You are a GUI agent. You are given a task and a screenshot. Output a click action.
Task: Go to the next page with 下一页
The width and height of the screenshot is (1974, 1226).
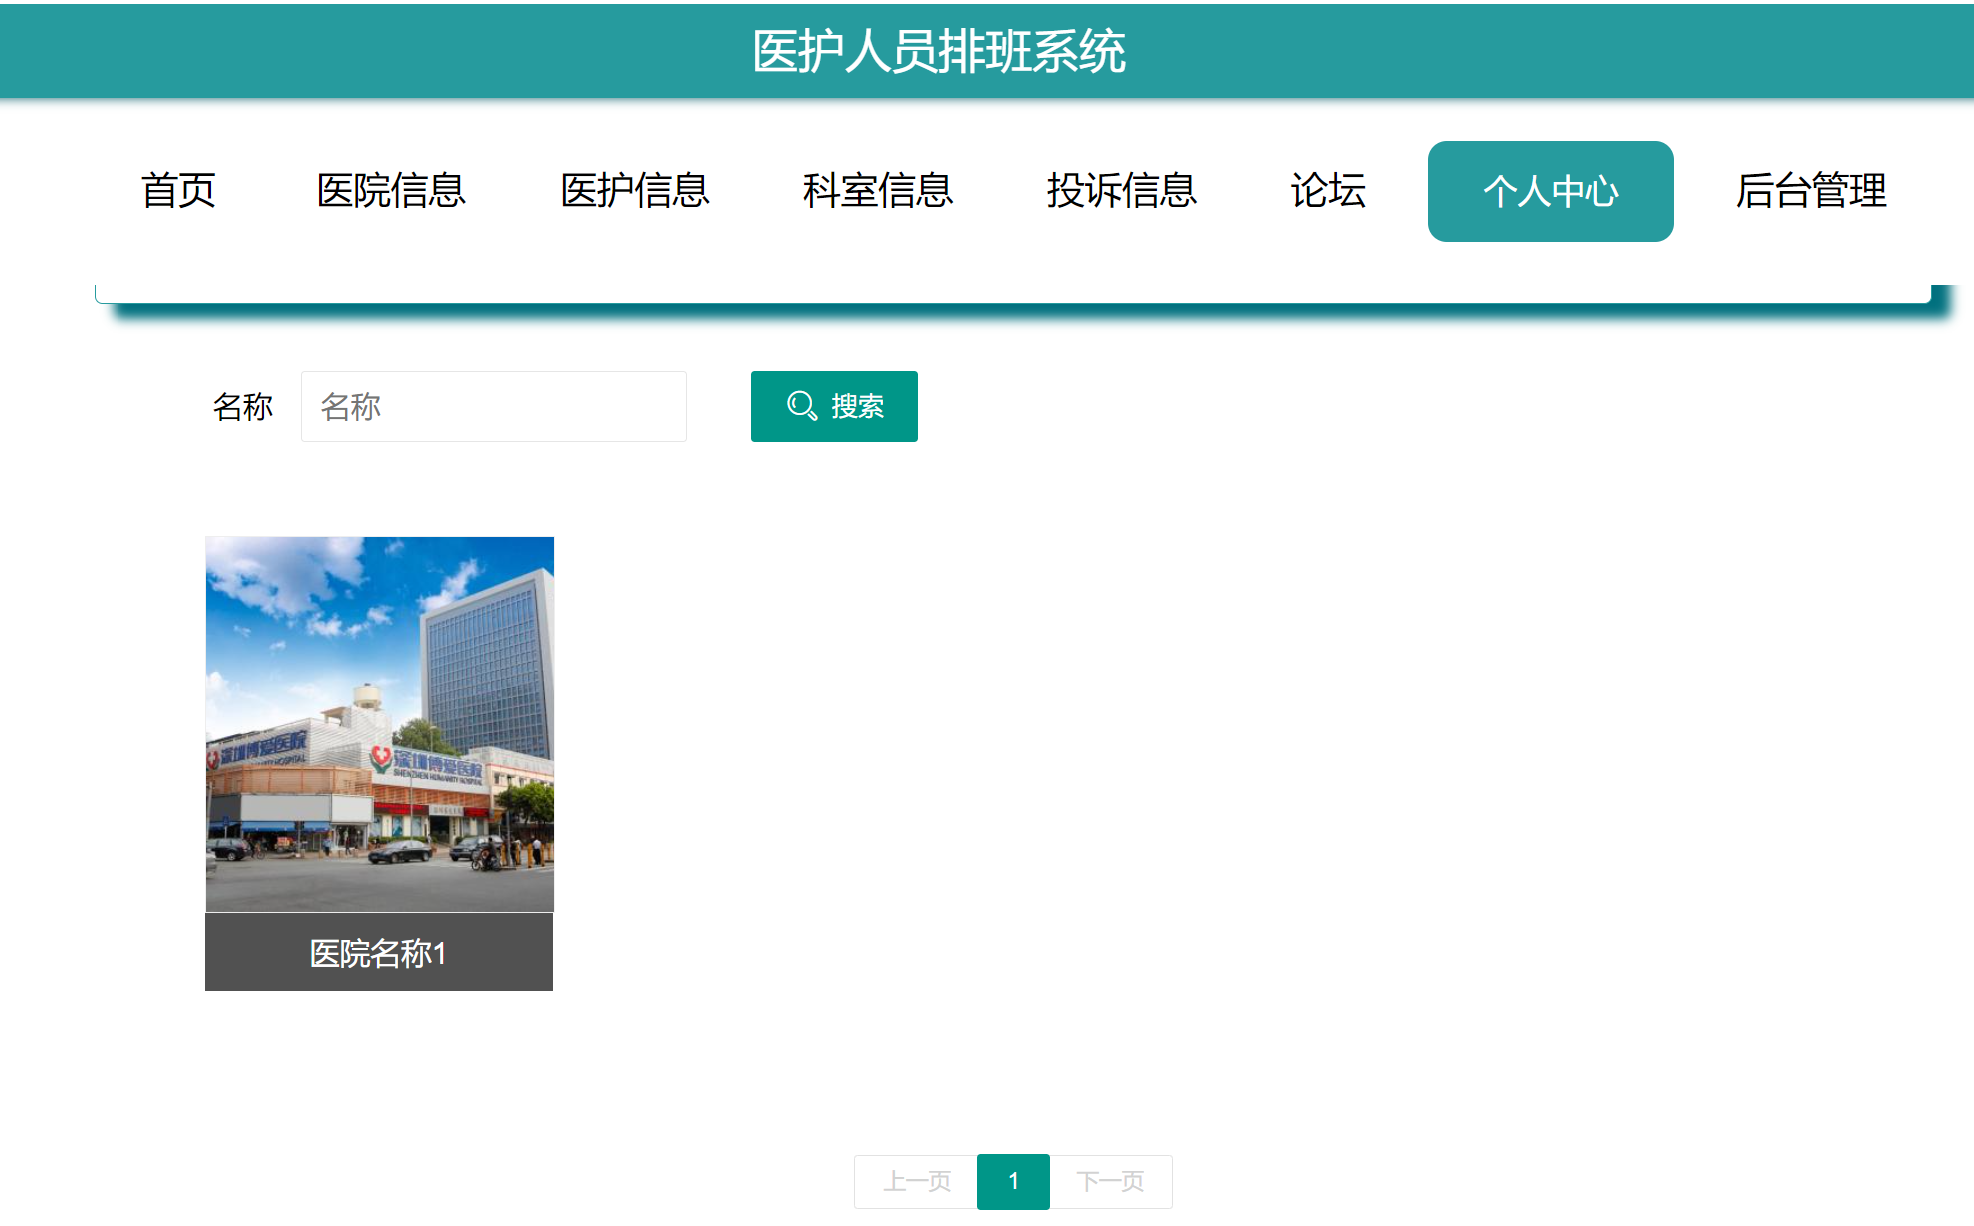click(1111, 1180)
